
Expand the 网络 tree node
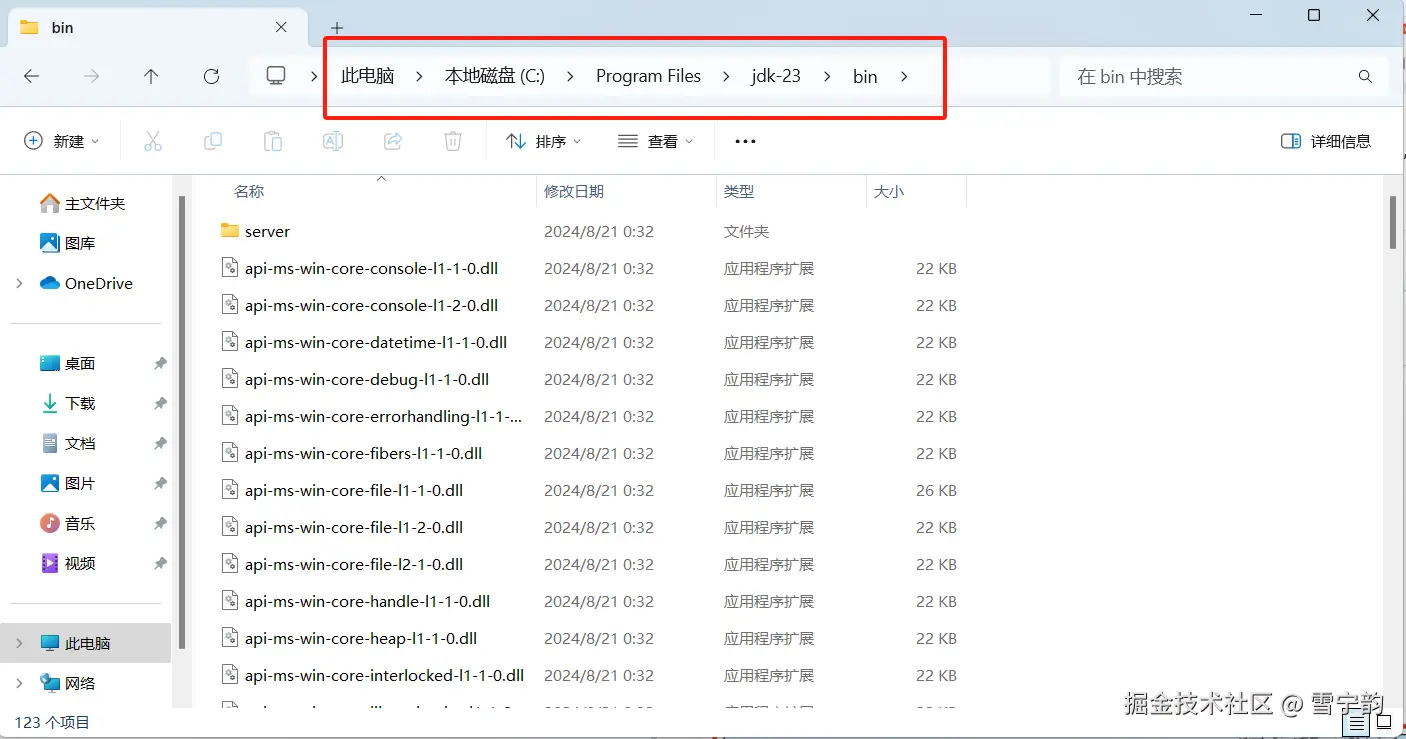(x=19, y=683)
